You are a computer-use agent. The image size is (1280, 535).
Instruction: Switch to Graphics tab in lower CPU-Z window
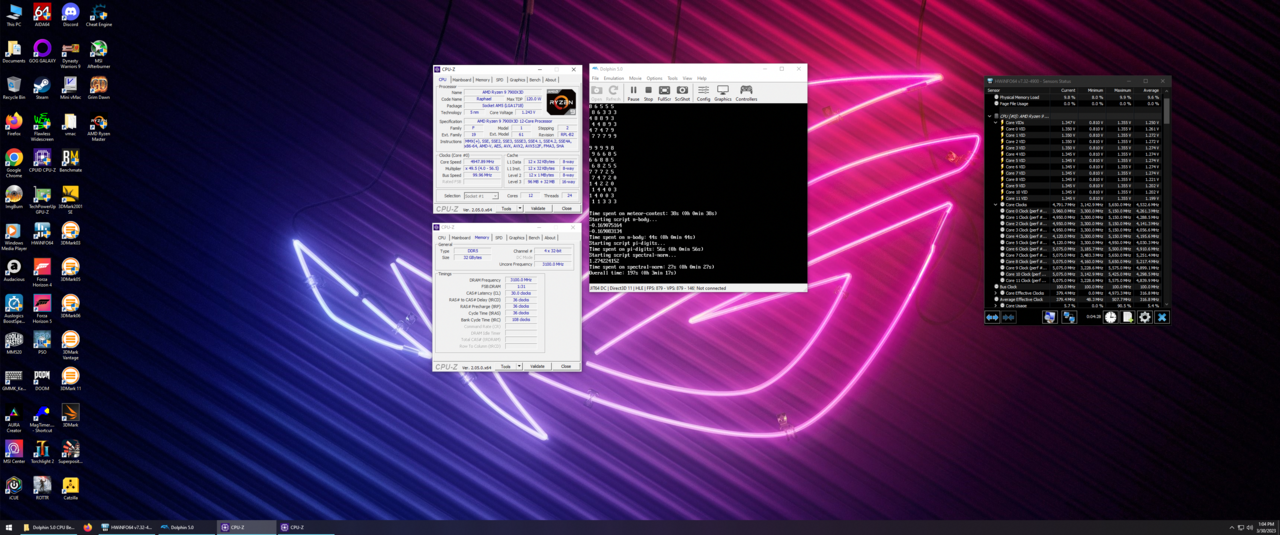[x=516, y=238]
